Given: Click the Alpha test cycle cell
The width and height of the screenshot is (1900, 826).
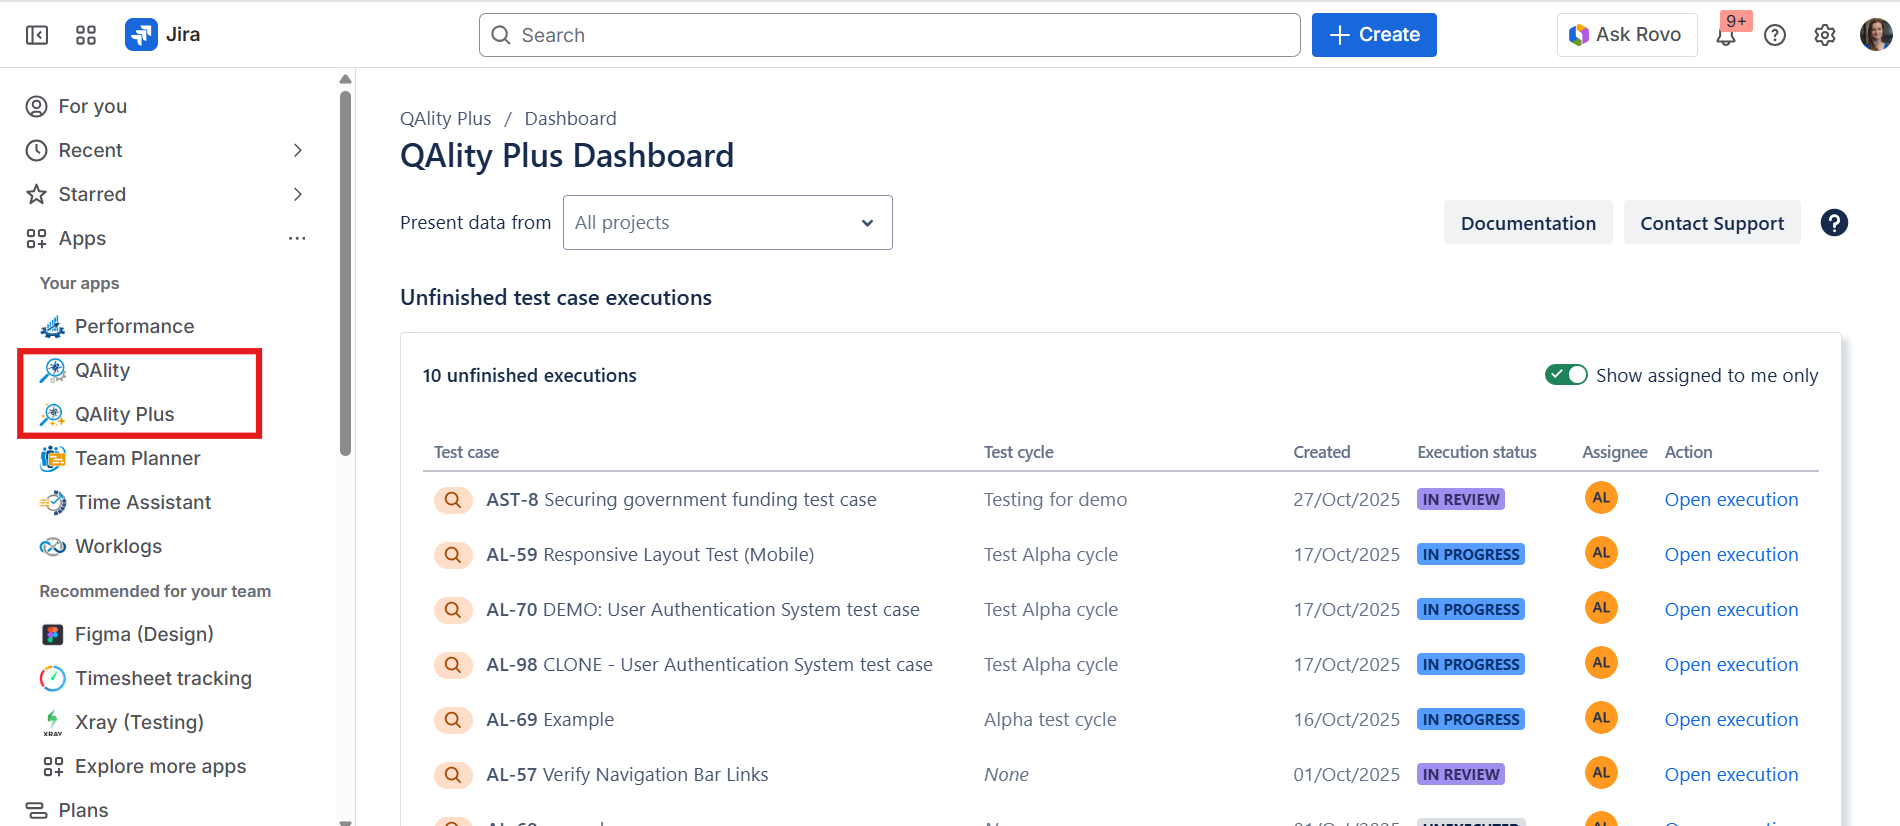Looking at the screenshot, I should pos(1050,719).
